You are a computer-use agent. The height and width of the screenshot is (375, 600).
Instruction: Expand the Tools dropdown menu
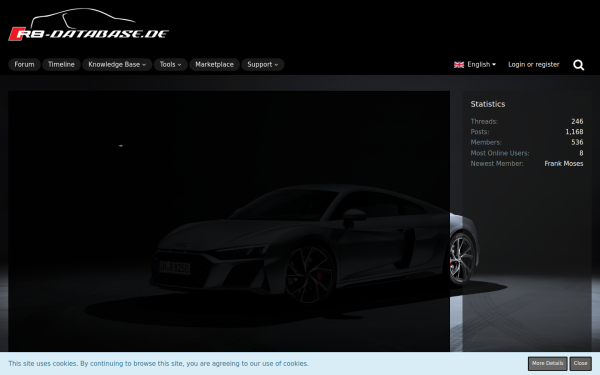[170, 65]
